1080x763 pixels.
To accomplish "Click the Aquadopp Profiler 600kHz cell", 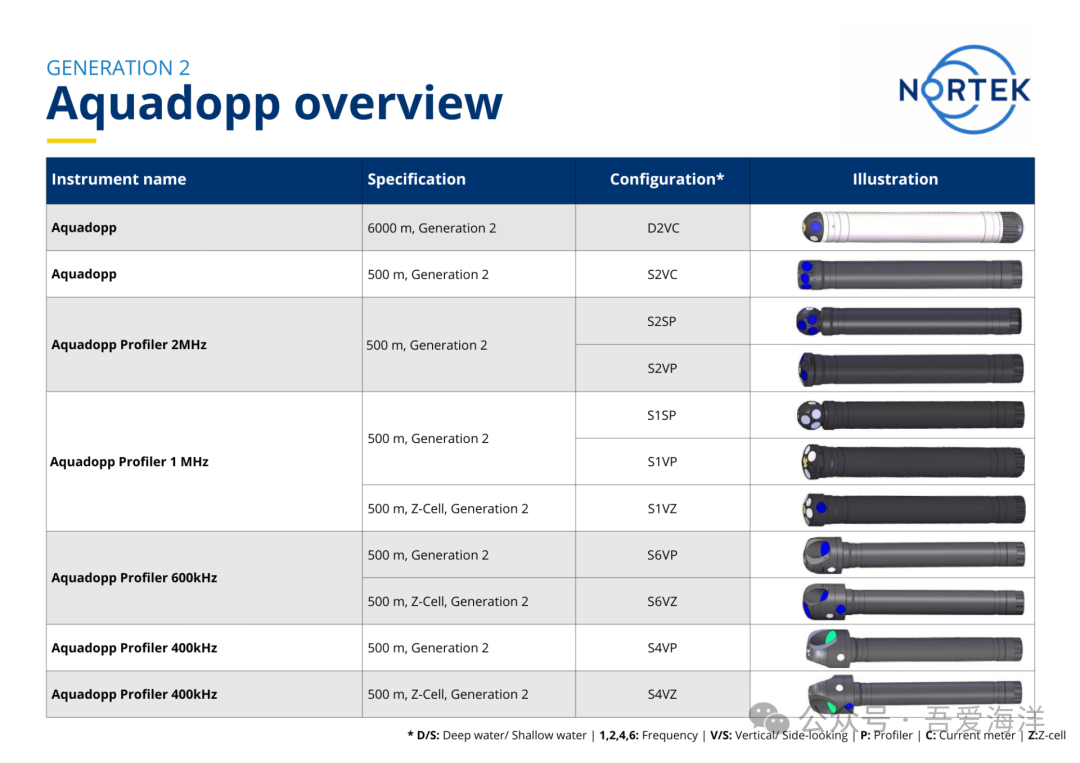I will pos(134,578).
